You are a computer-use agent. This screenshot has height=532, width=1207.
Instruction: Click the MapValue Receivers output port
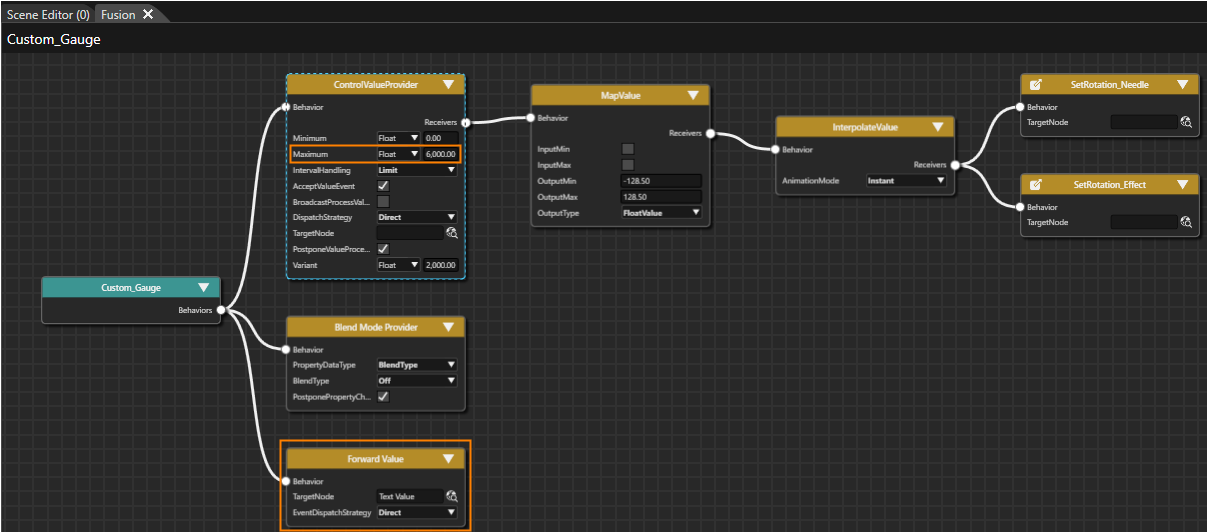710,133
